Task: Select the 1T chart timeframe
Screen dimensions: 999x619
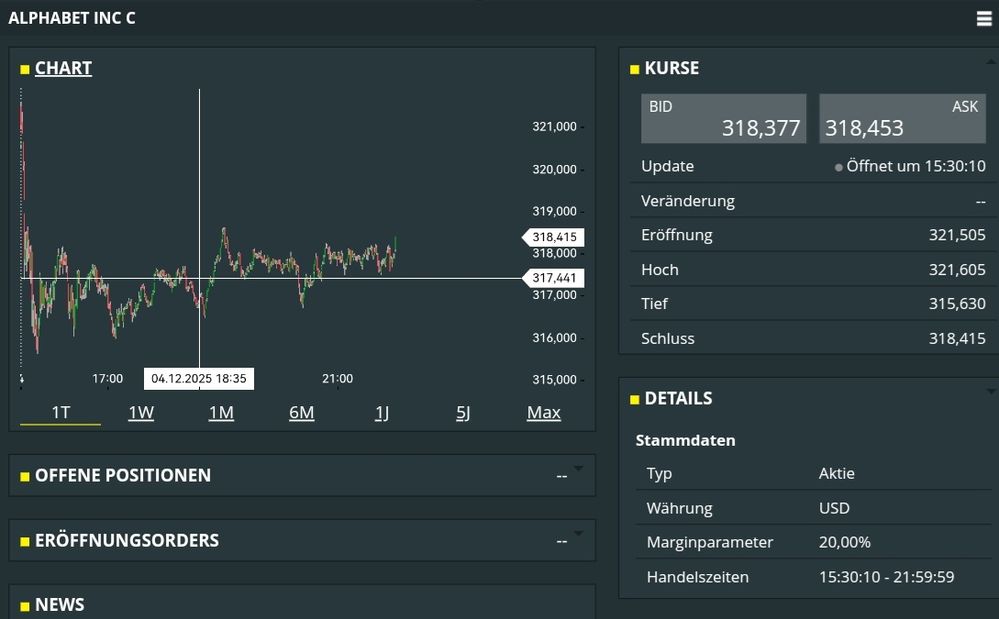Action: click(x=61, y=413)
